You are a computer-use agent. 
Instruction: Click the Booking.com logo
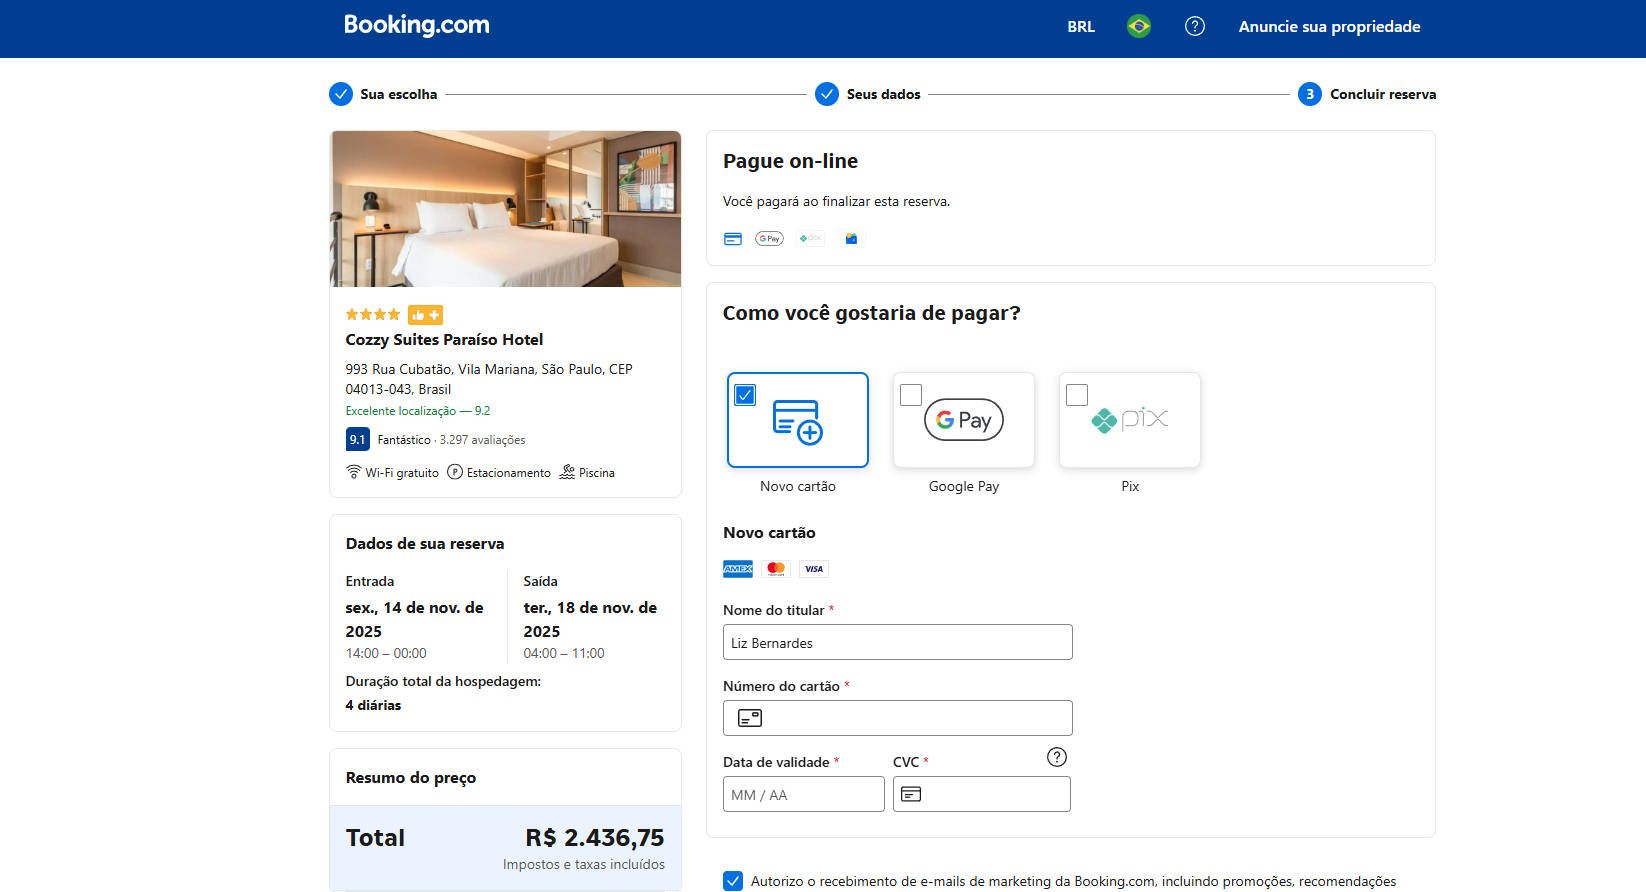coord(416,26)
